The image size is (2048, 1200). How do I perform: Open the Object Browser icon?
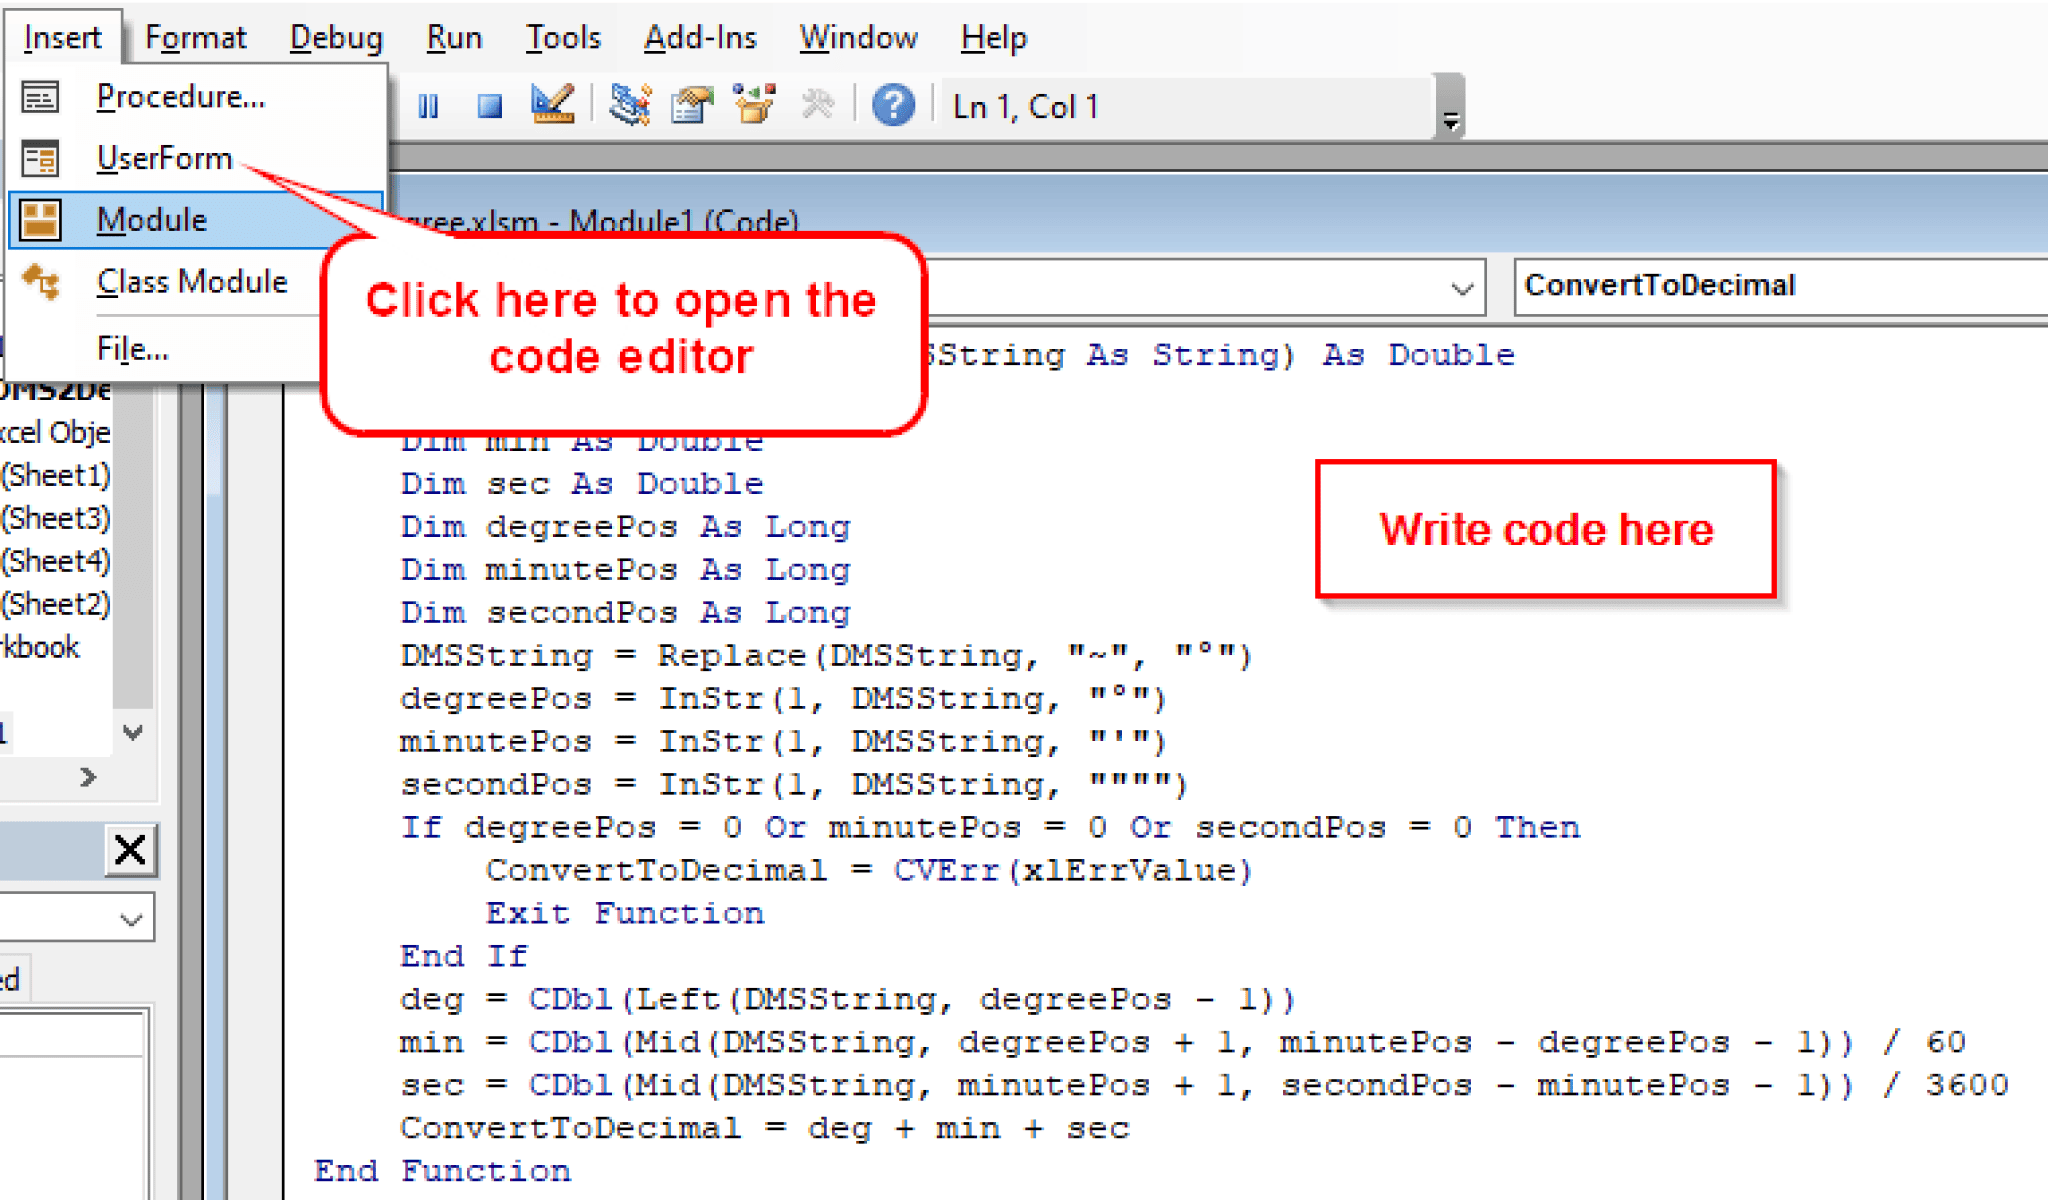754,105
